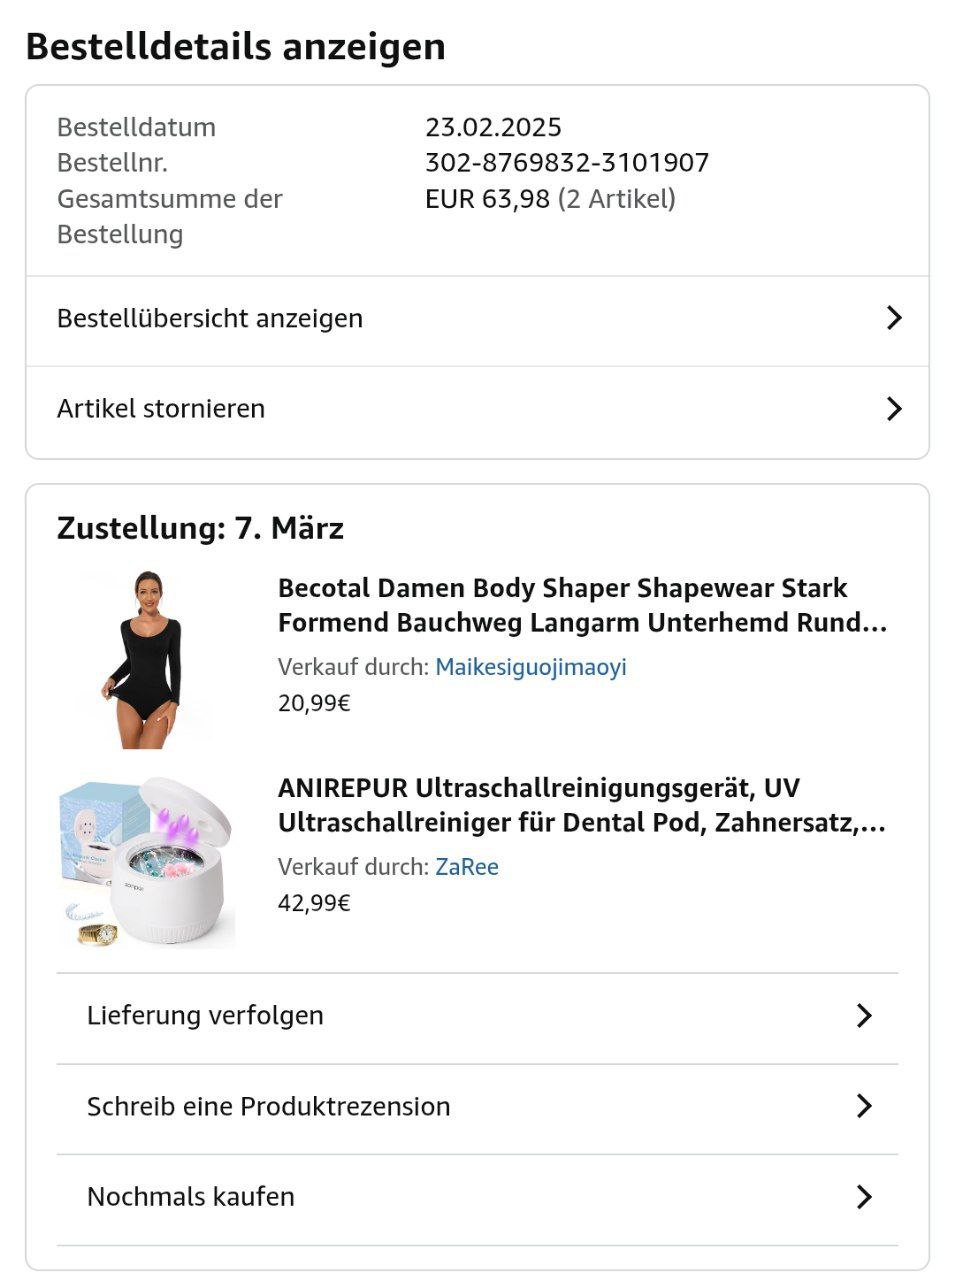955x1280 pixels.
Task: Visit seller ZaRee link
Action: click(x=466, y=867)
